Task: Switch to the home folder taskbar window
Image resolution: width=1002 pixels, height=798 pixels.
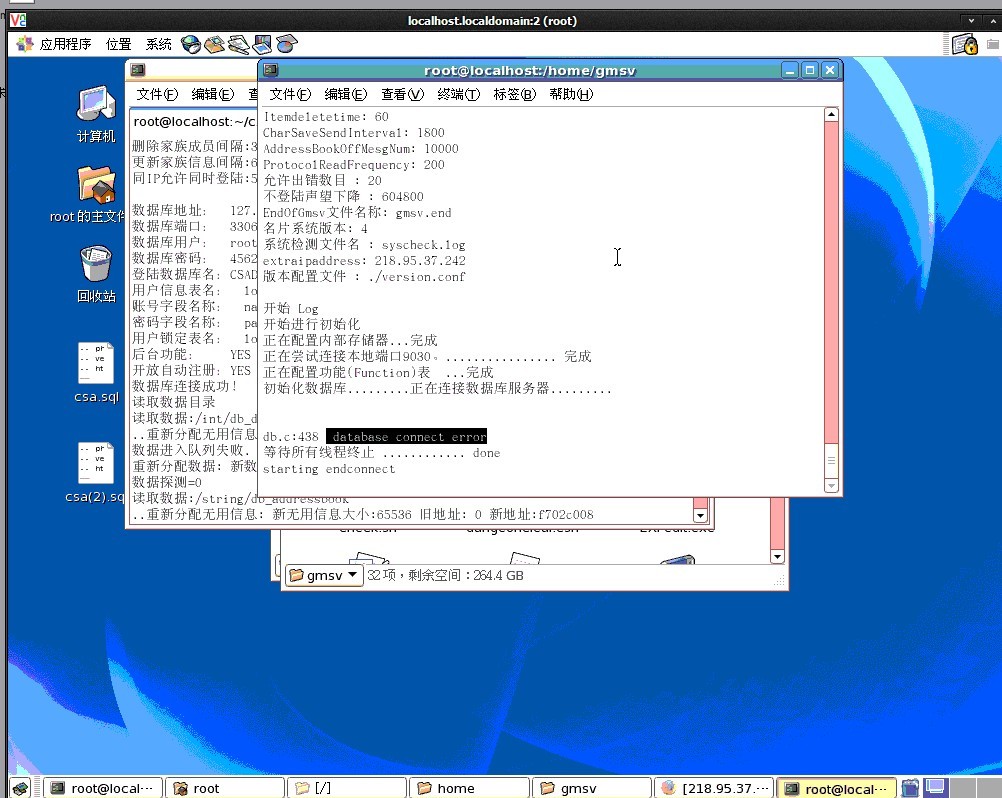Action: tap(469, 788)
